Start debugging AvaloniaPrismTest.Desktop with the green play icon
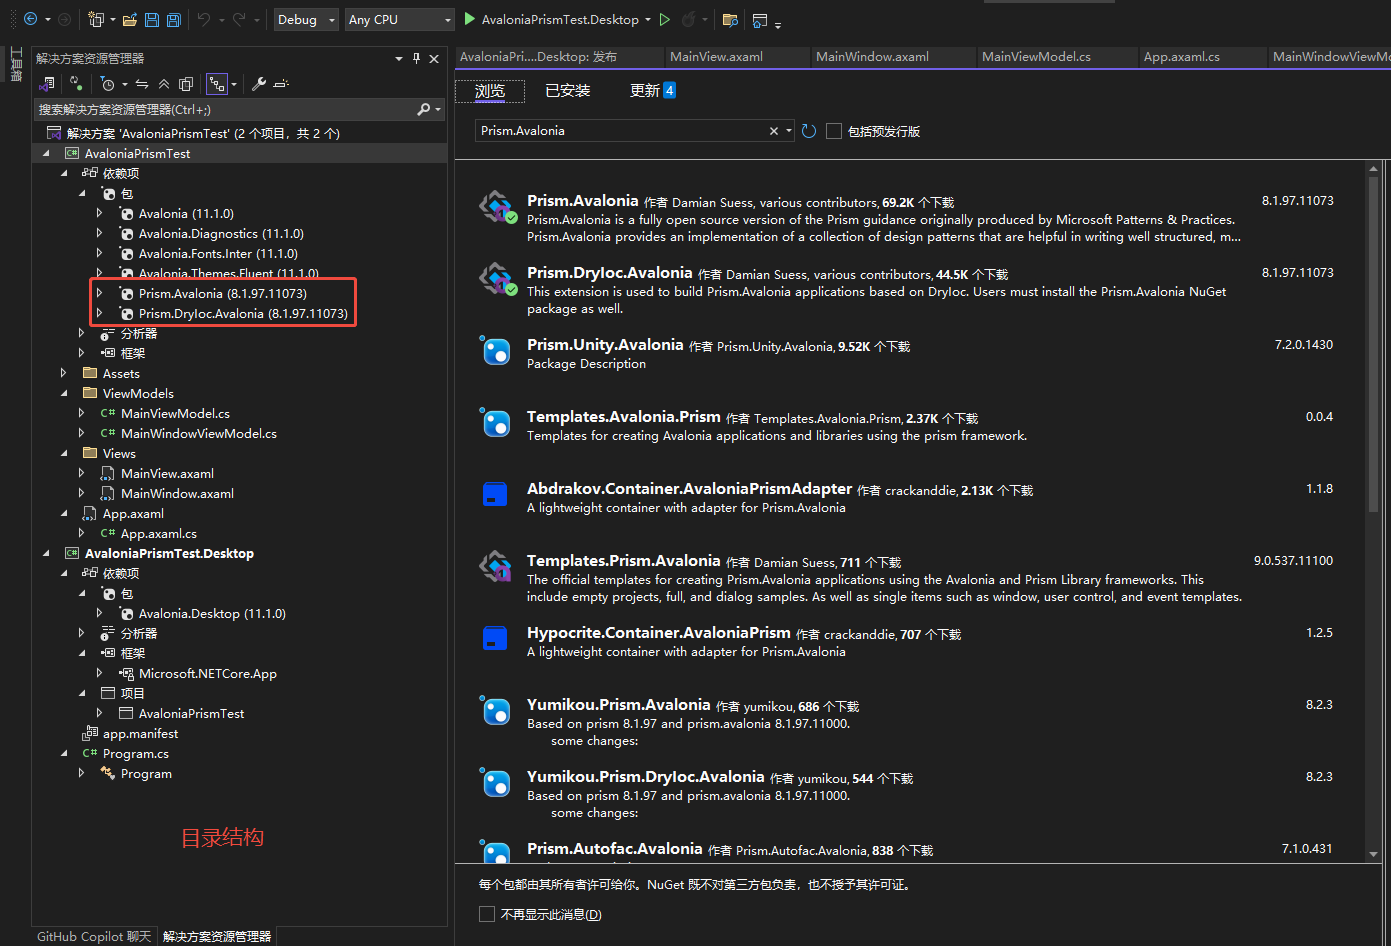This screenshot has height=946, width=1391. 469,19
